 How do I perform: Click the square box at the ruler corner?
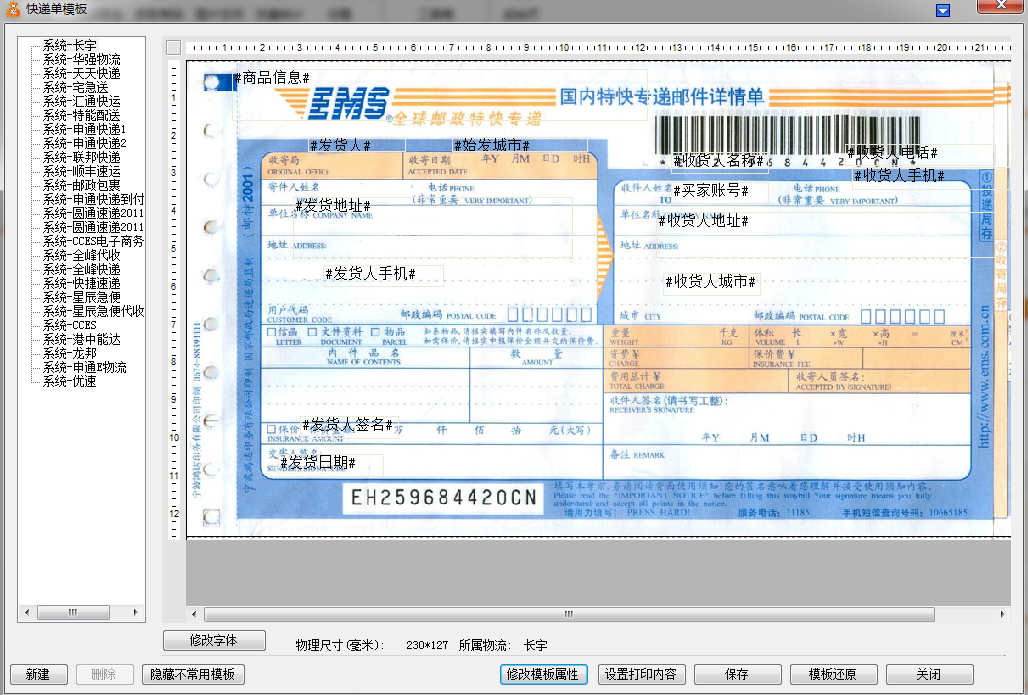[x=174, y=47]
